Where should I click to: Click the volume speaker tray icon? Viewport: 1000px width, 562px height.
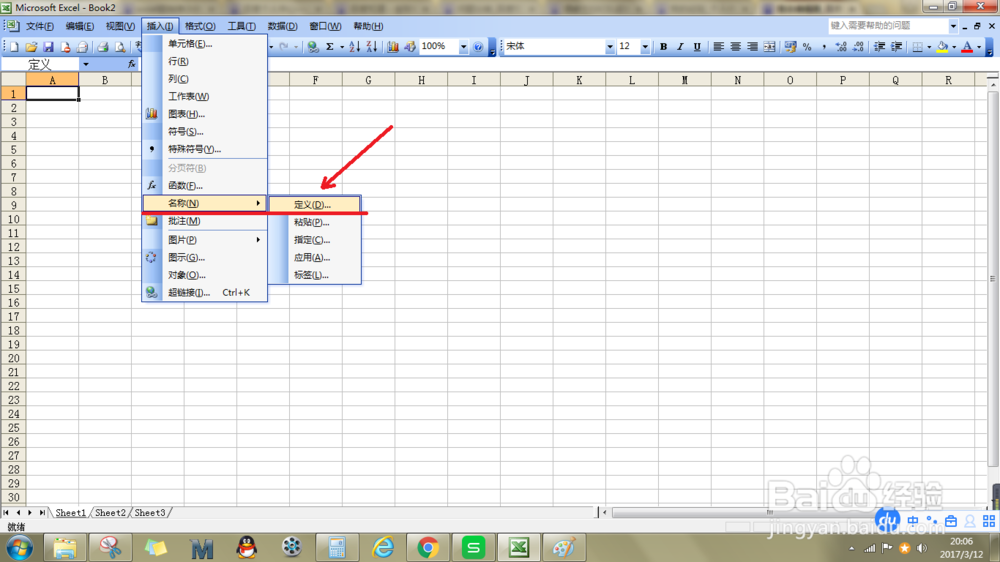pyautogui.click(x=922, y=548)
